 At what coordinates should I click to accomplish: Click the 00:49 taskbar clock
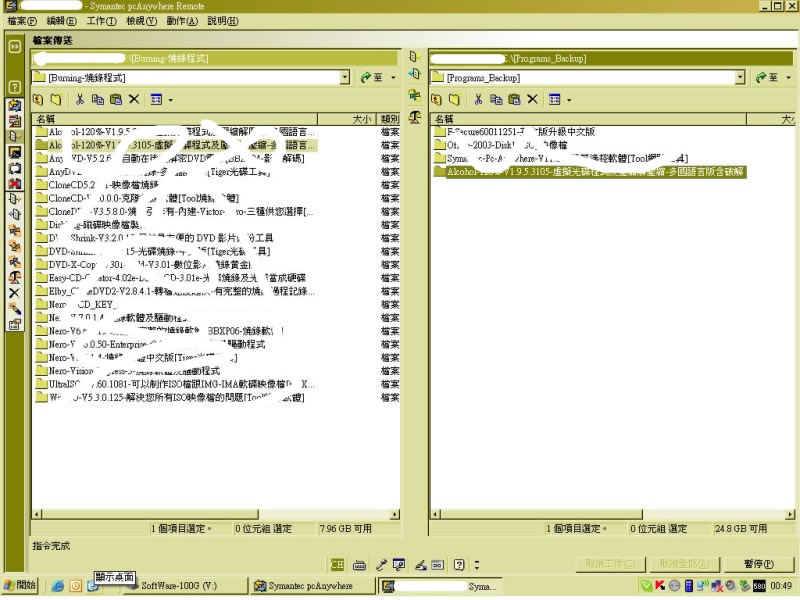[x=781, y=586]
